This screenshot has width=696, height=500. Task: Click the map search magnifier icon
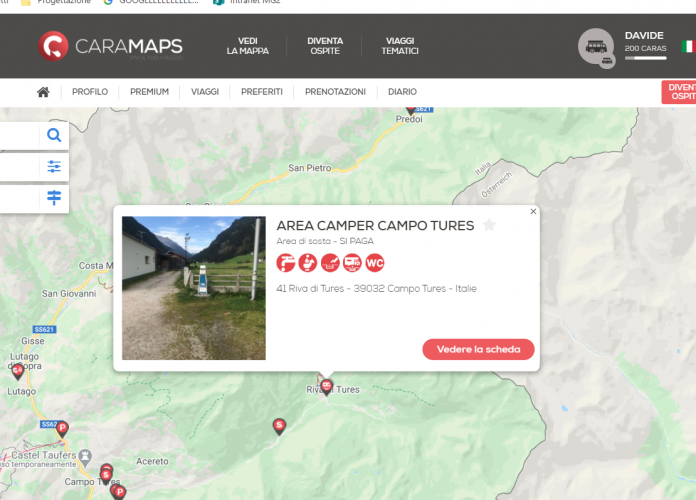pyautogui.click(x=54, y=135)
